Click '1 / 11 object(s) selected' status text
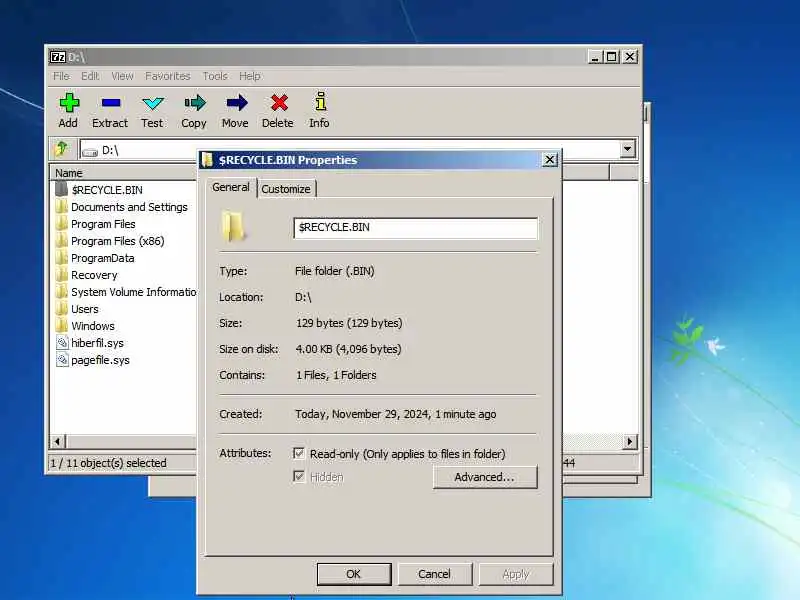 point(108,463)
